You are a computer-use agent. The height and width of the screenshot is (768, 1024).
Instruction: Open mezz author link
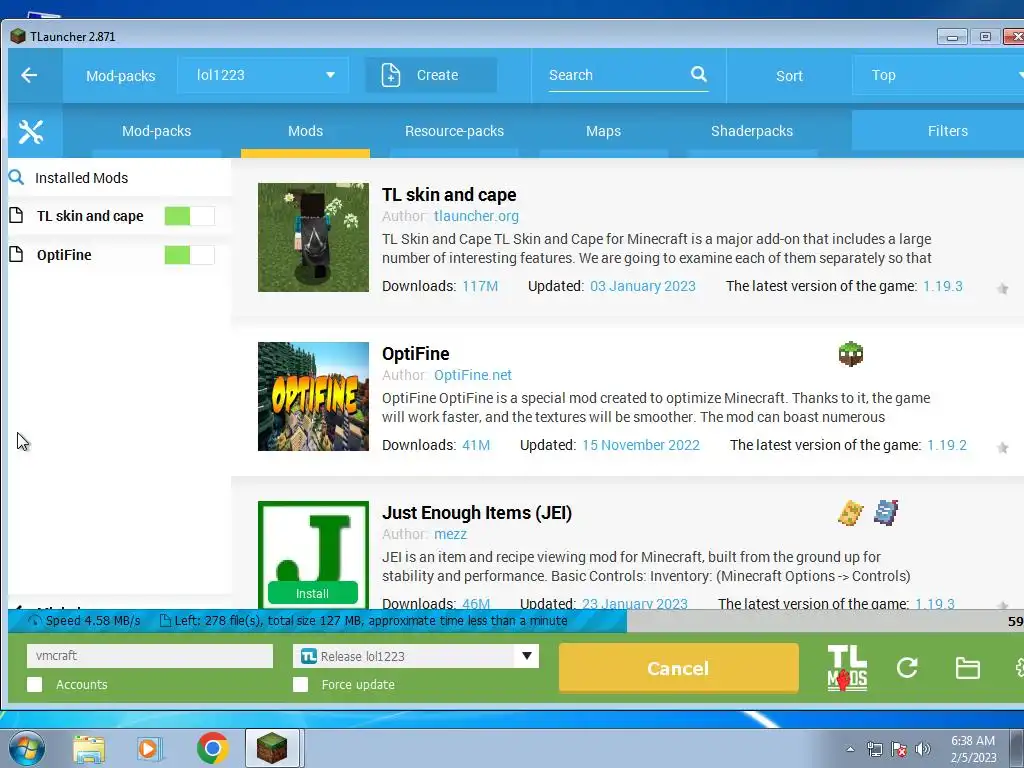(451, 534)
